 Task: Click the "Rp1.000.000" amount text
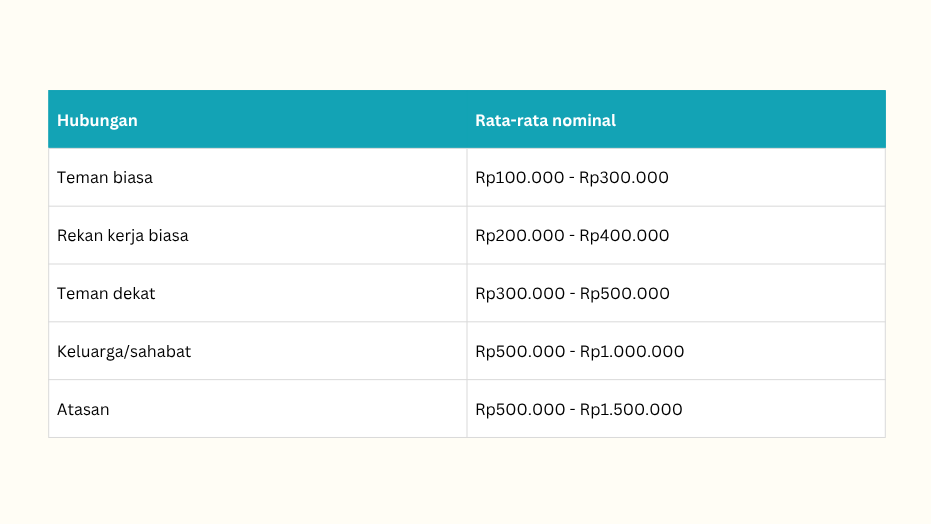[632, 352]
